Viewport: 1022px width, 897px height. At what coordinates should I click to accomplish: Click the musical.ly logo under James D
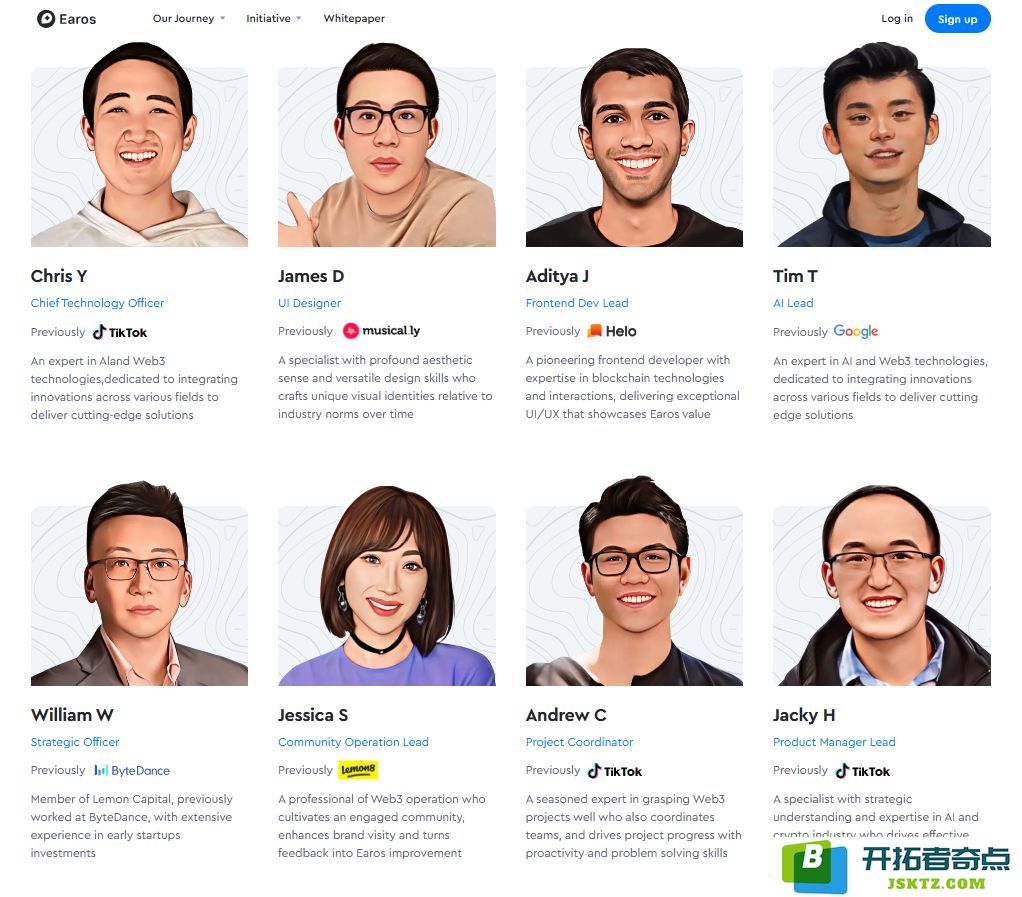pos(381,331)
